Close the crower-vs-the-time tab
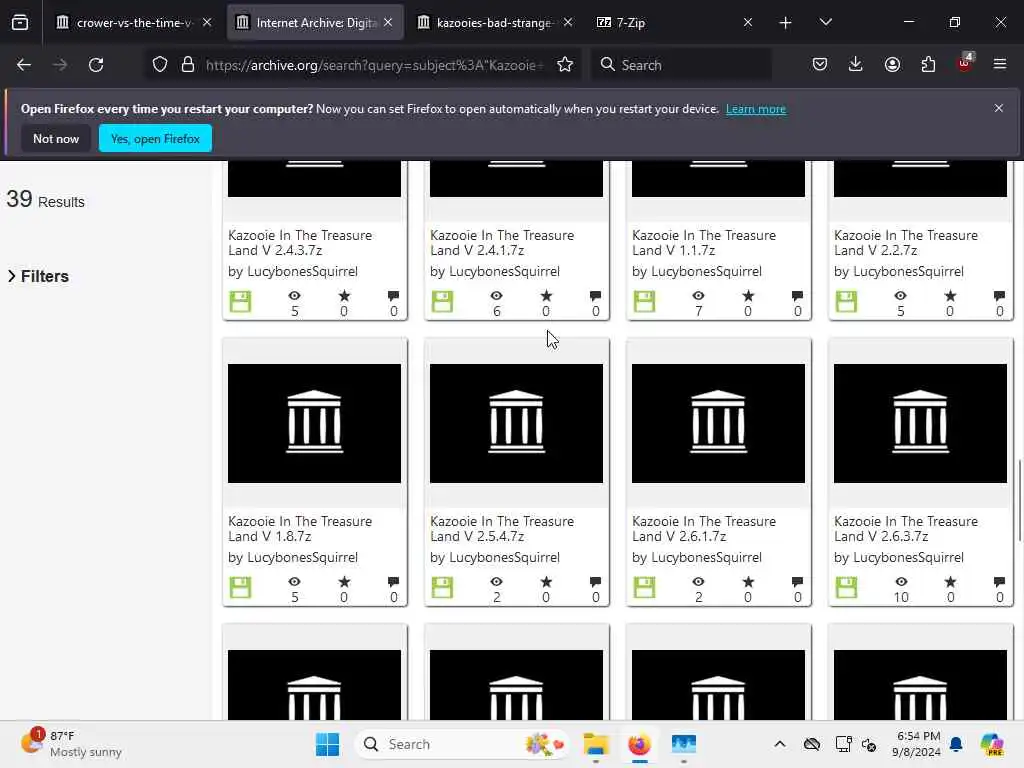Screen dimensions: 1024x768 pyautogui.click(x=207, y=22)
